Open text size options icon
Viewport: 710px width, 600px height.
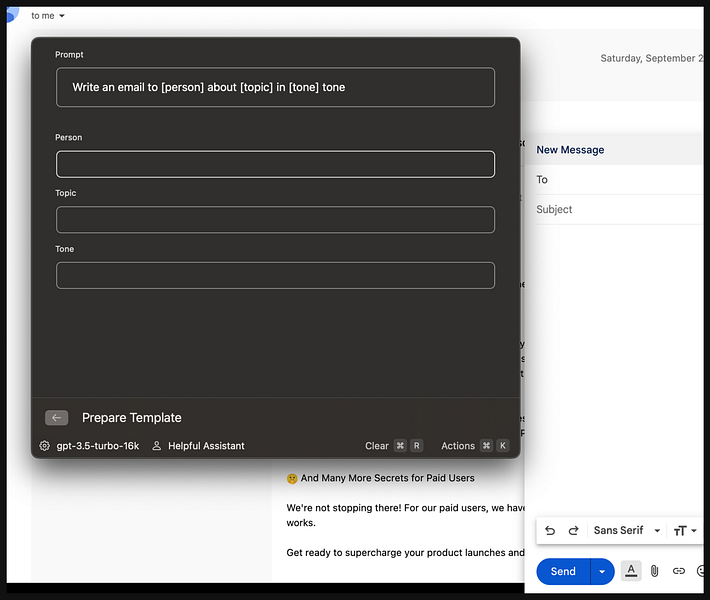pyautogui.click(x=685, y=531)
